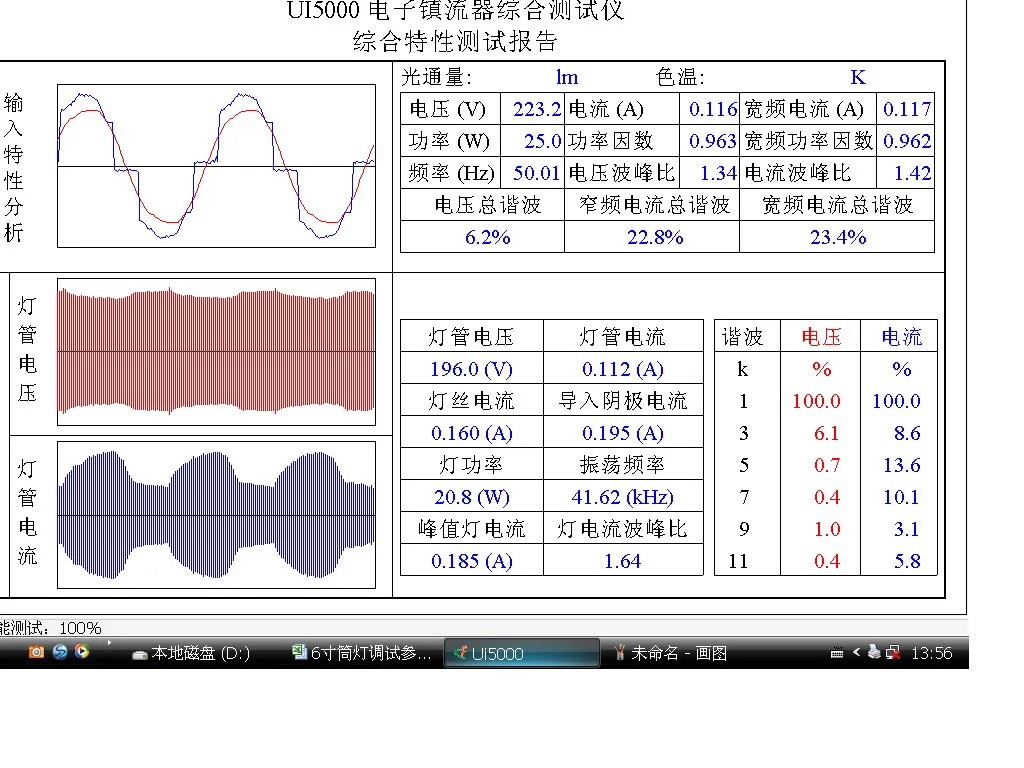Image resolution: width=1024 pixels, height=768 pixels.
Task: Select lamp current value 0.112 (A)
Action: tap(622, 370)
